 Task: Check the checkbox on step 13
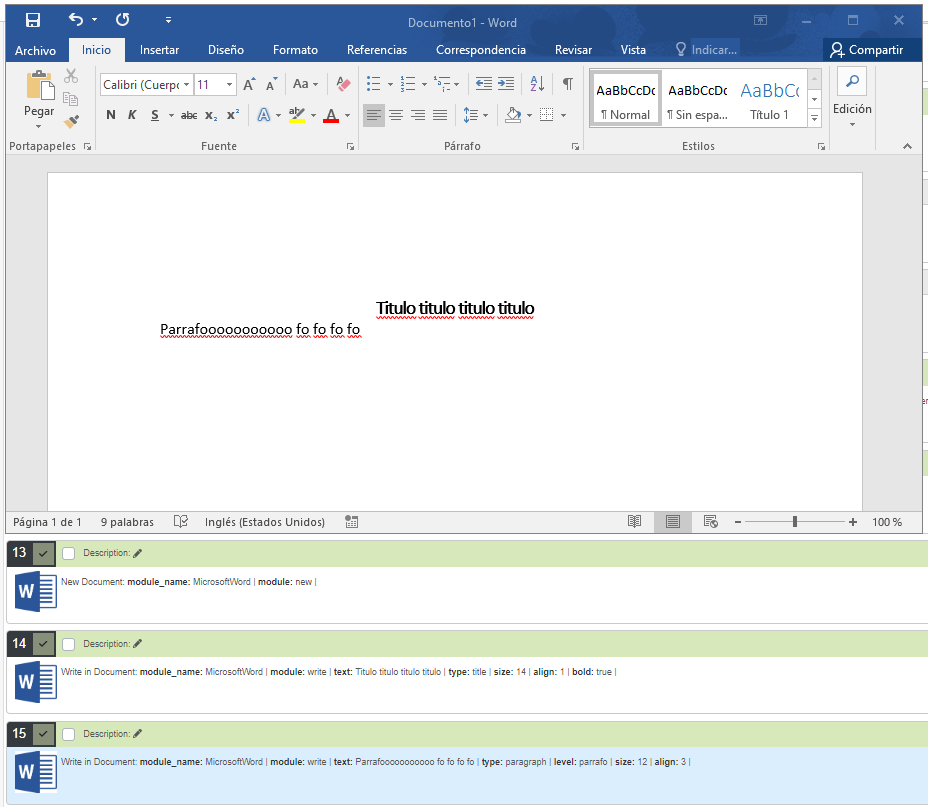tap(69, 553)
